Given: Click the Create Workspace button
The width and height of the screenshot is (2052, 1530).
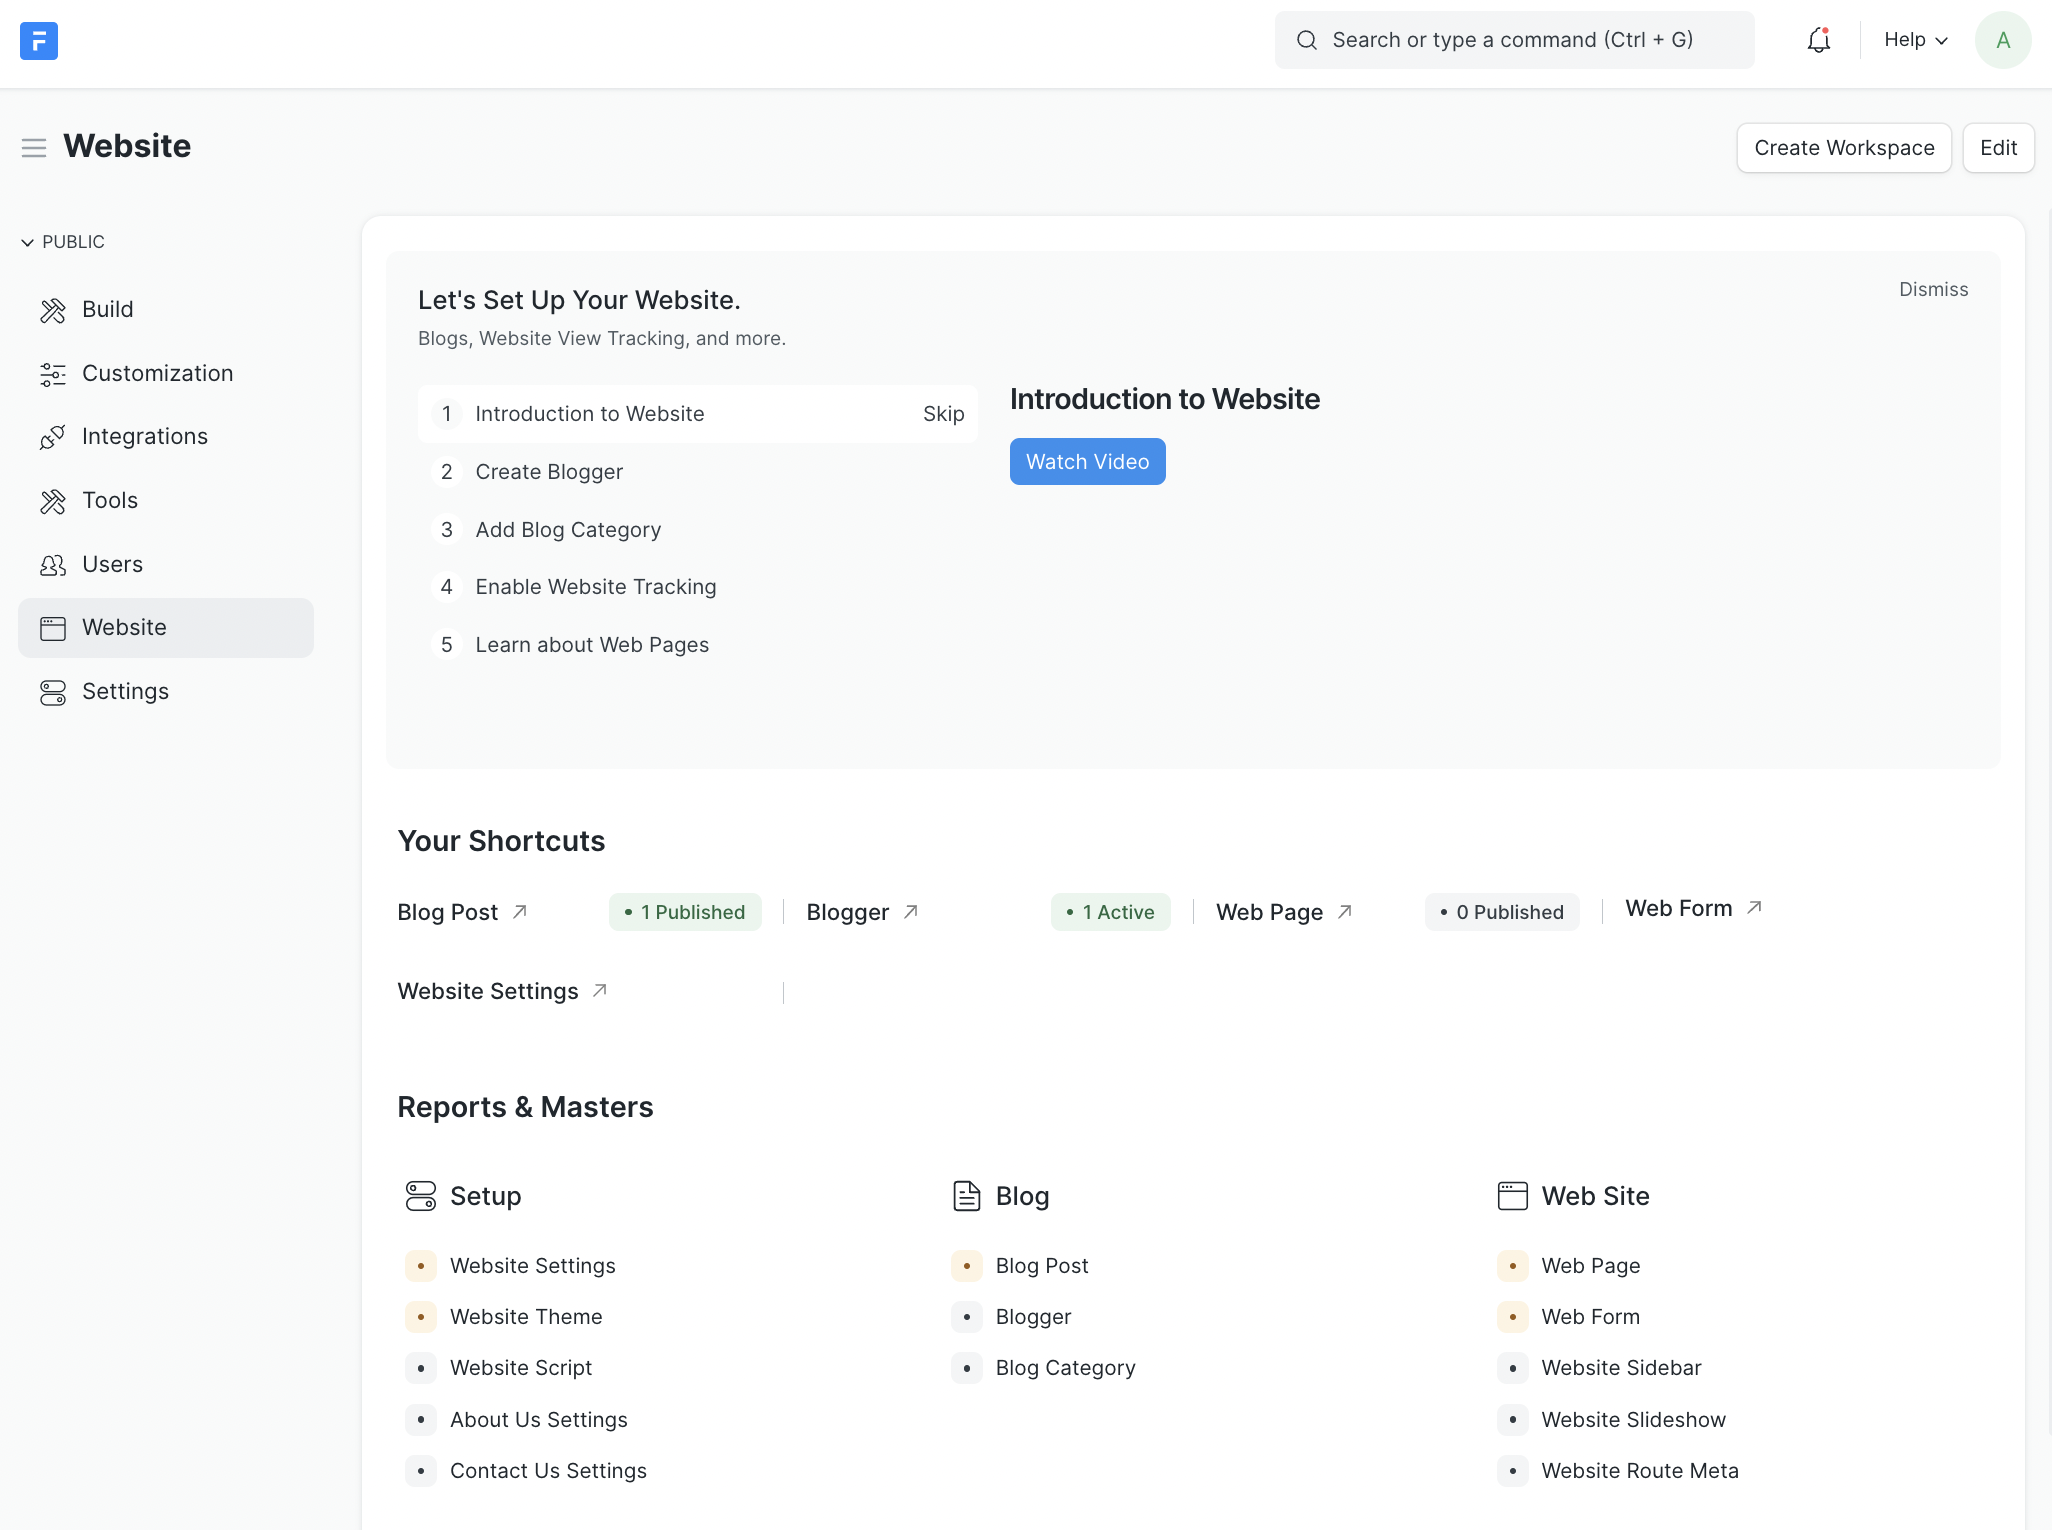Looking at the screenshot, I should coord(1843,148).
